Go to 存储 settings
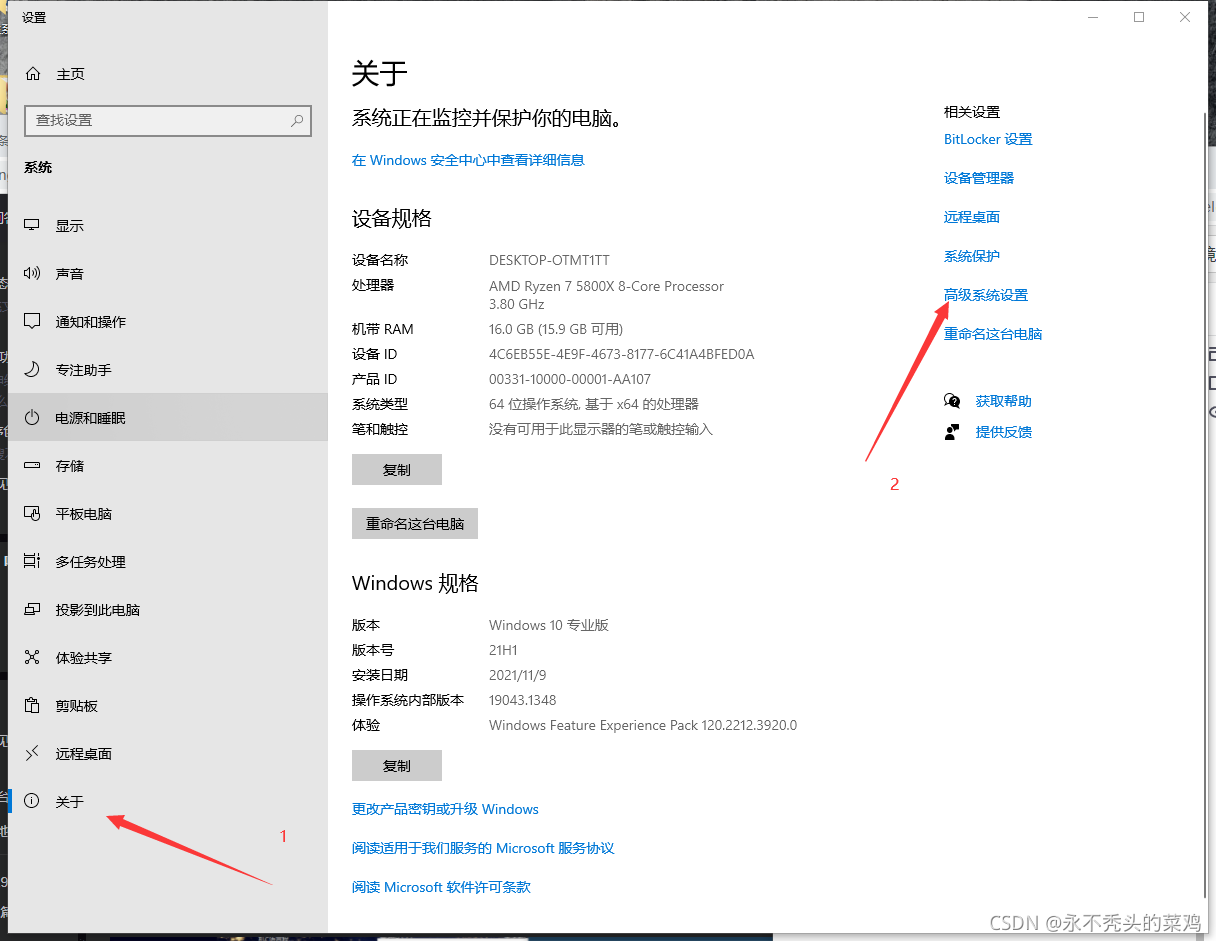1216x941 pixels. tap(168, 466)
